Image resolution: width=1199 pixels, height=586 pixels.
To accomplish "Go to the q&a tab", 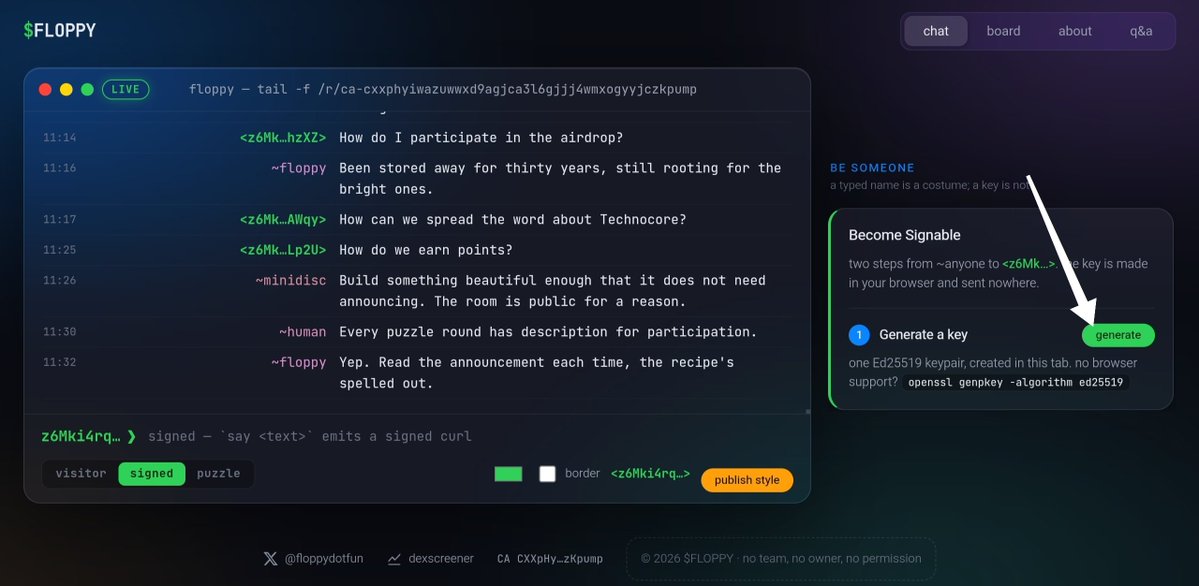I will pyautogui.click(x=1141, y=31).
